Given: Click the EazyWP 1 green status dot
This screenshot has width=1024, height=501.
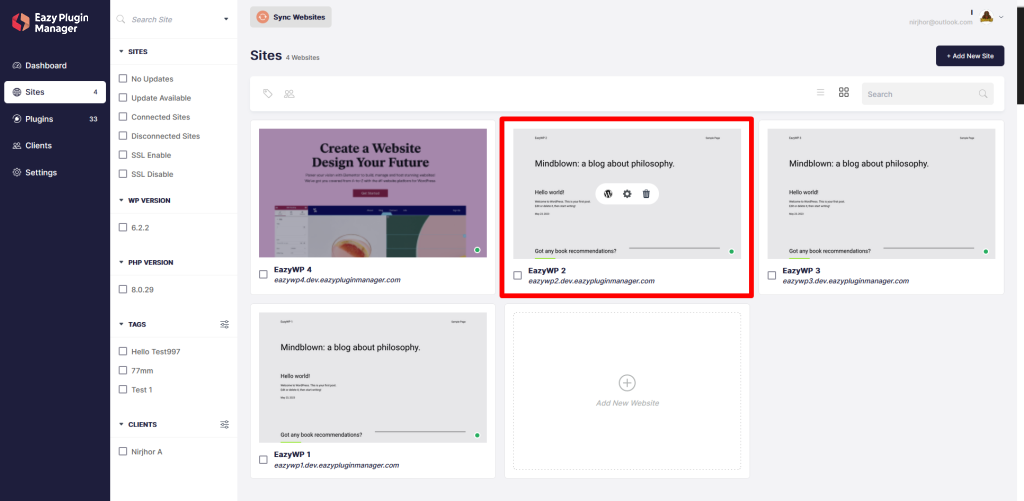Looking at the screenshot, I should (x=477, y=435).
